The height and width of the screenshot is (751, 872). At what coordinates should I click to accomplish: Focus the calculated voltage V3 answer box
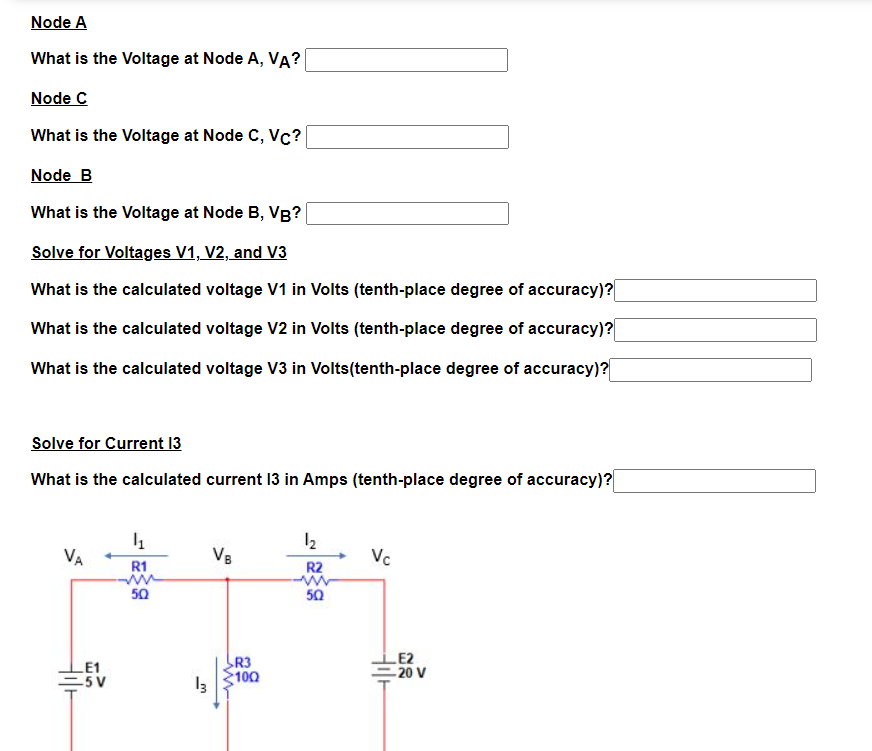(x=710, y=370)
